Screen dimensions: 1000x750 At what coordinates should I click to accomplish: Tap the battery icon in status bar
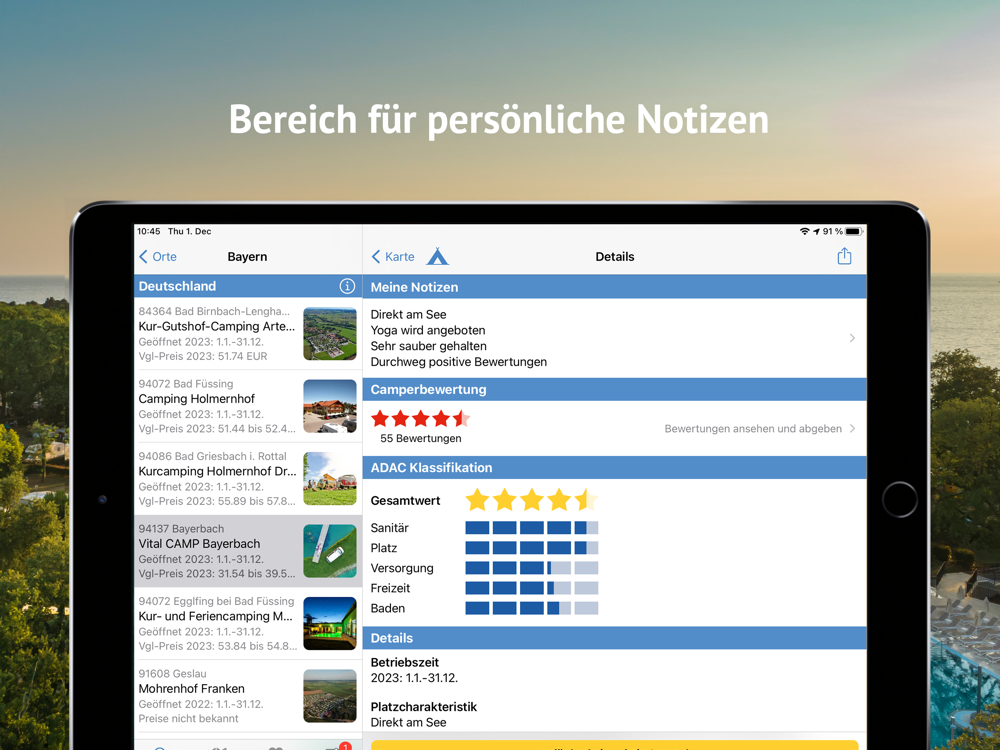pyautogui.click(x=854, y=232)
